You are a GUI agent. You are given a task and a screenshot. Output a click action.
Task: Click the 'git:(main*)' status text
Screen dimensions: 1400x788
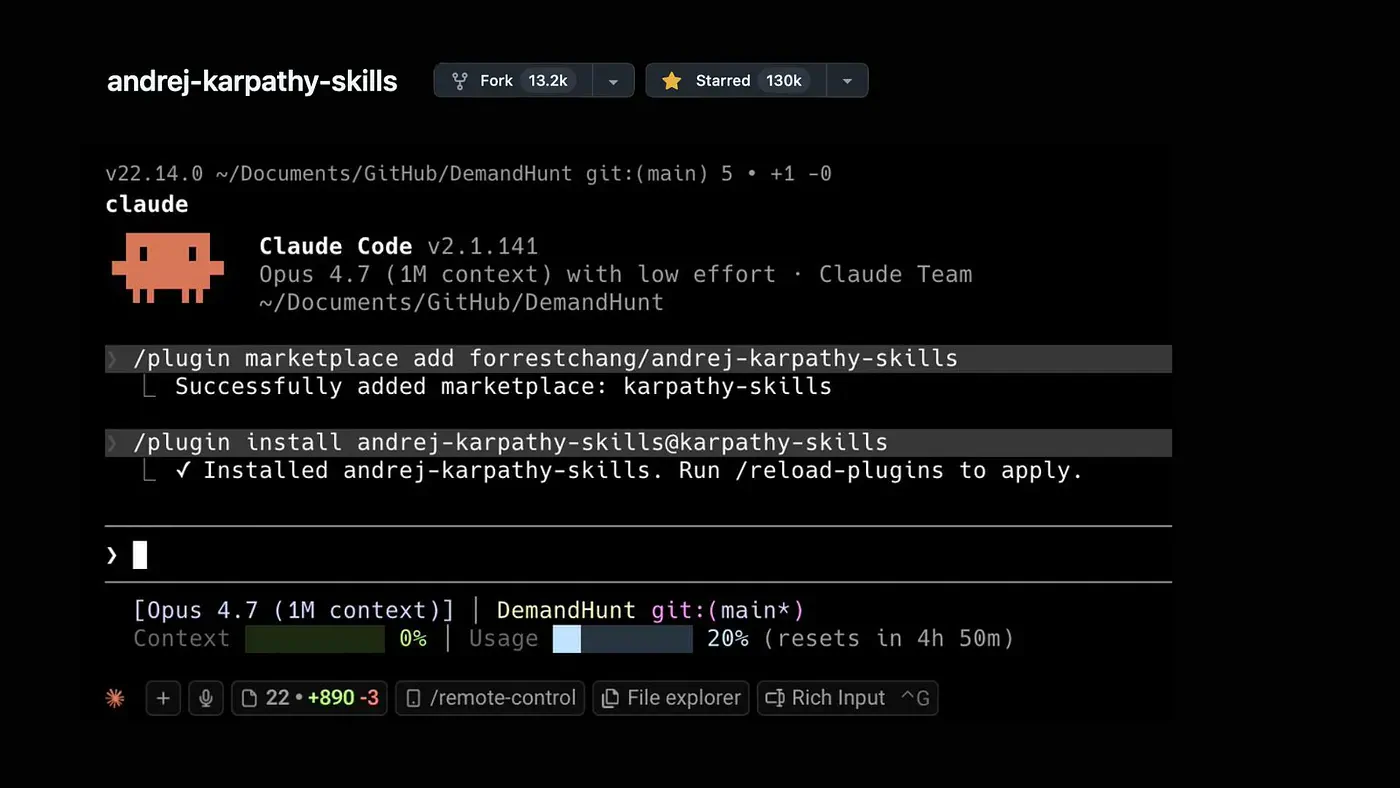pos(728,610)
